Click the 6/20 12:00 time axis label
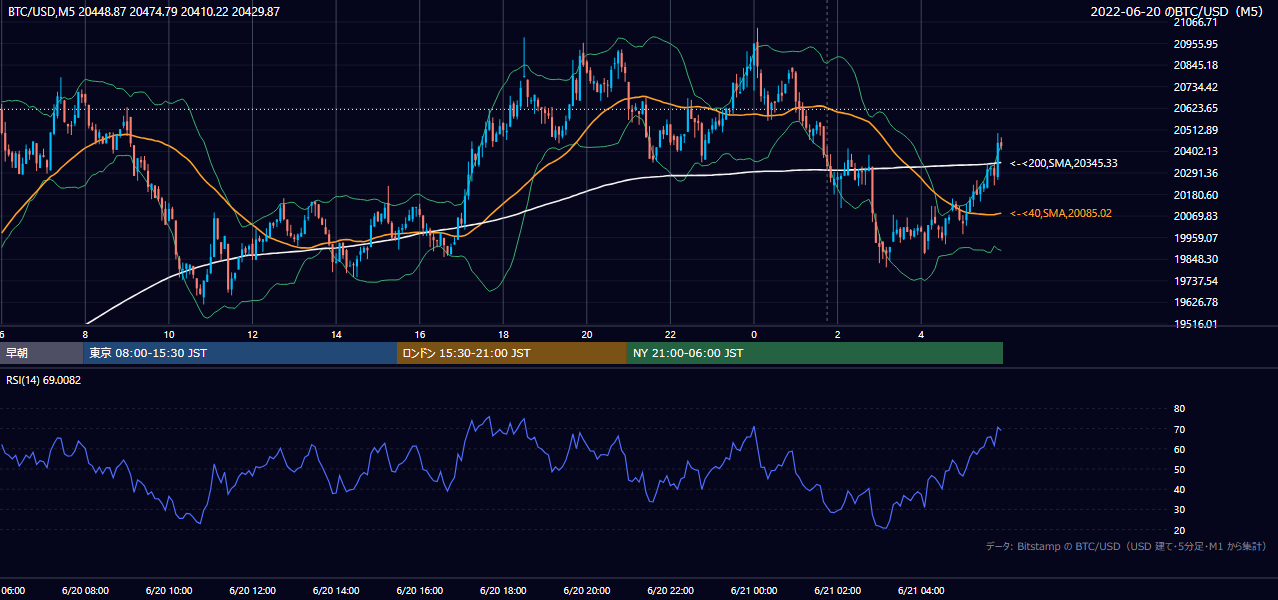This screenshot has width=1278, height=600. tap(253, 591)
